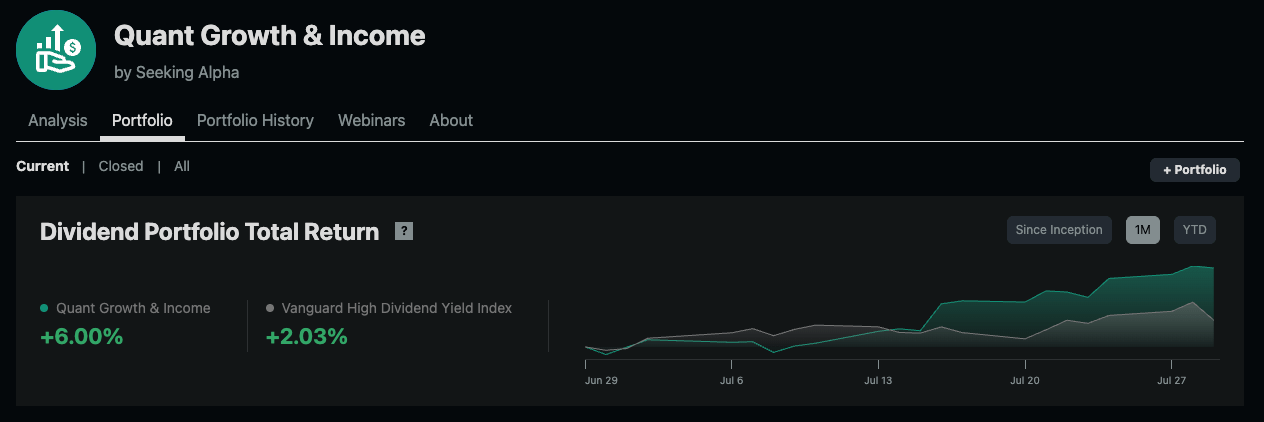
Task: Switch to Portfolio History tab
Action: point(255,120)
